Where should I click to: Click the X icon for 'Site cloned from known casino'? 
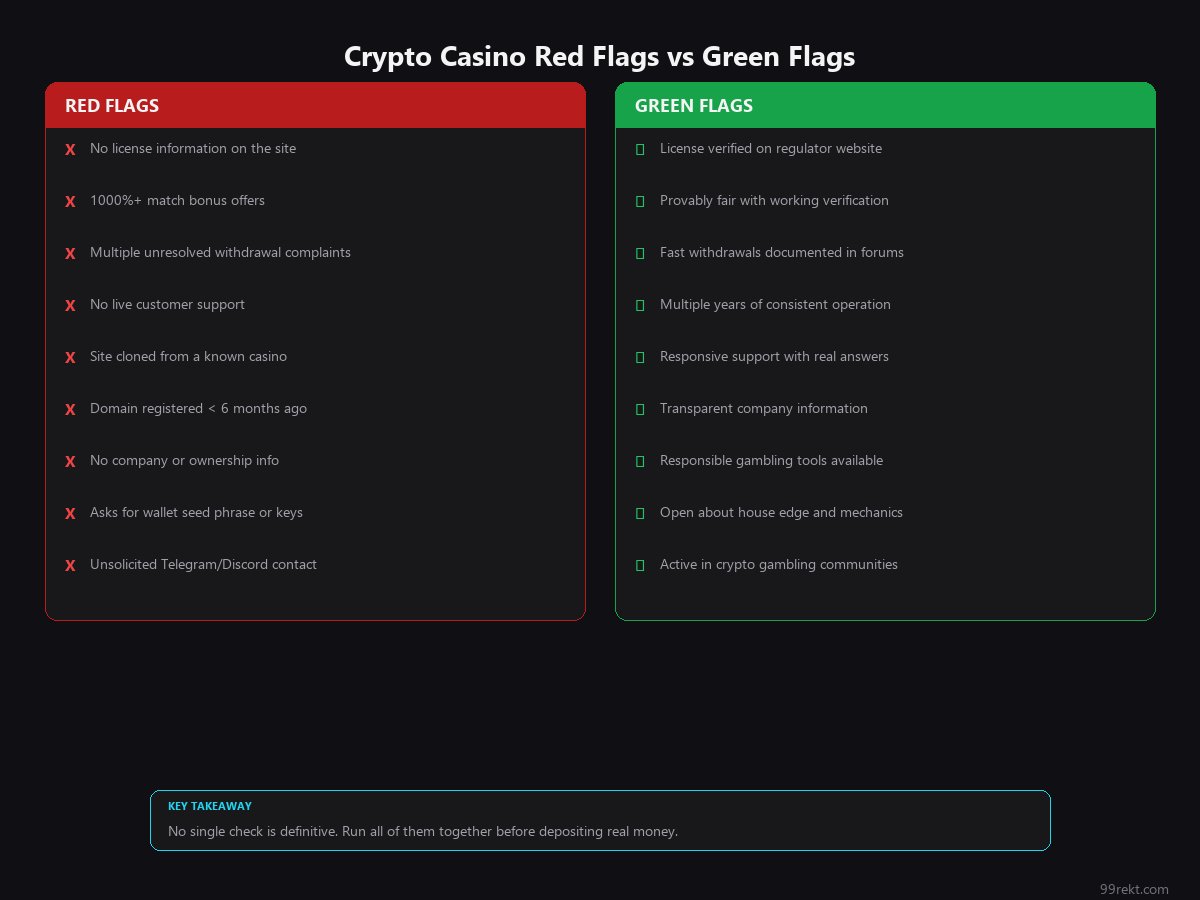pos(70,357)
